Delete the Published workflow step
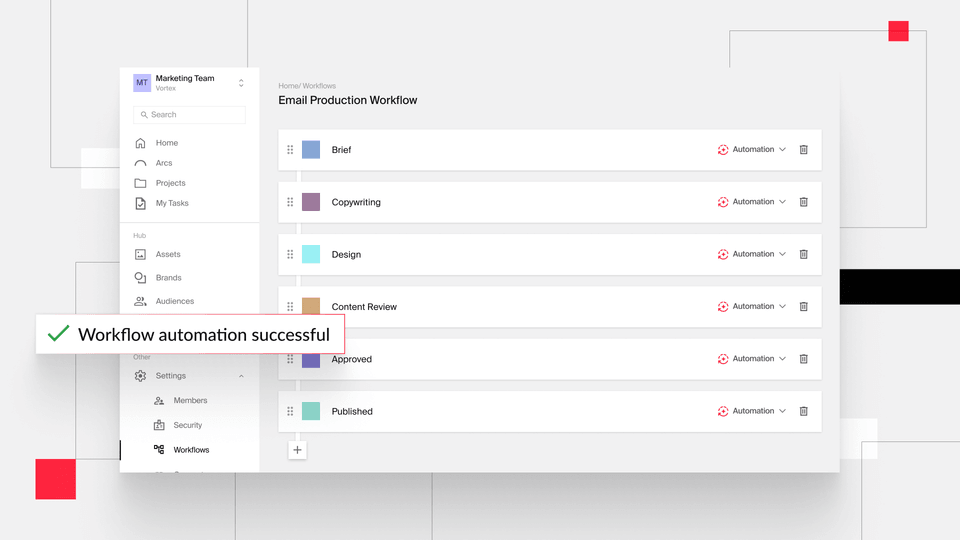The height and width of the screenshot is (540, 960). click(x=803, y=411)
